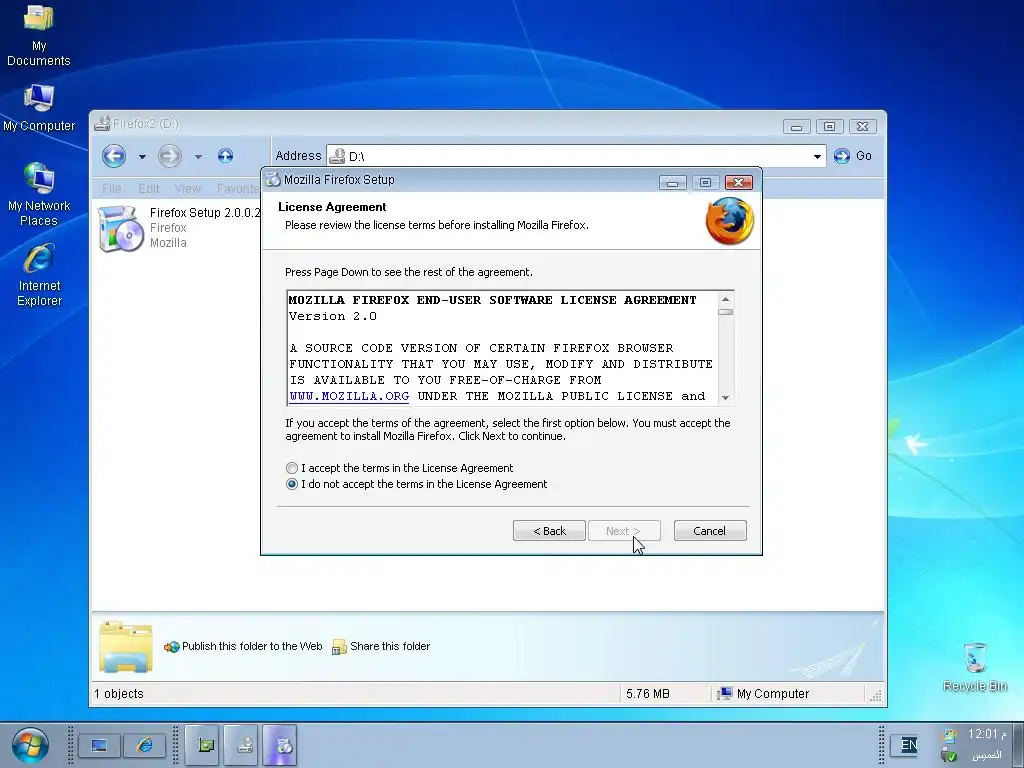Screen dimensions: 1024x768
Task: Click the EN language indicator
Action: (x=907, y=745)
